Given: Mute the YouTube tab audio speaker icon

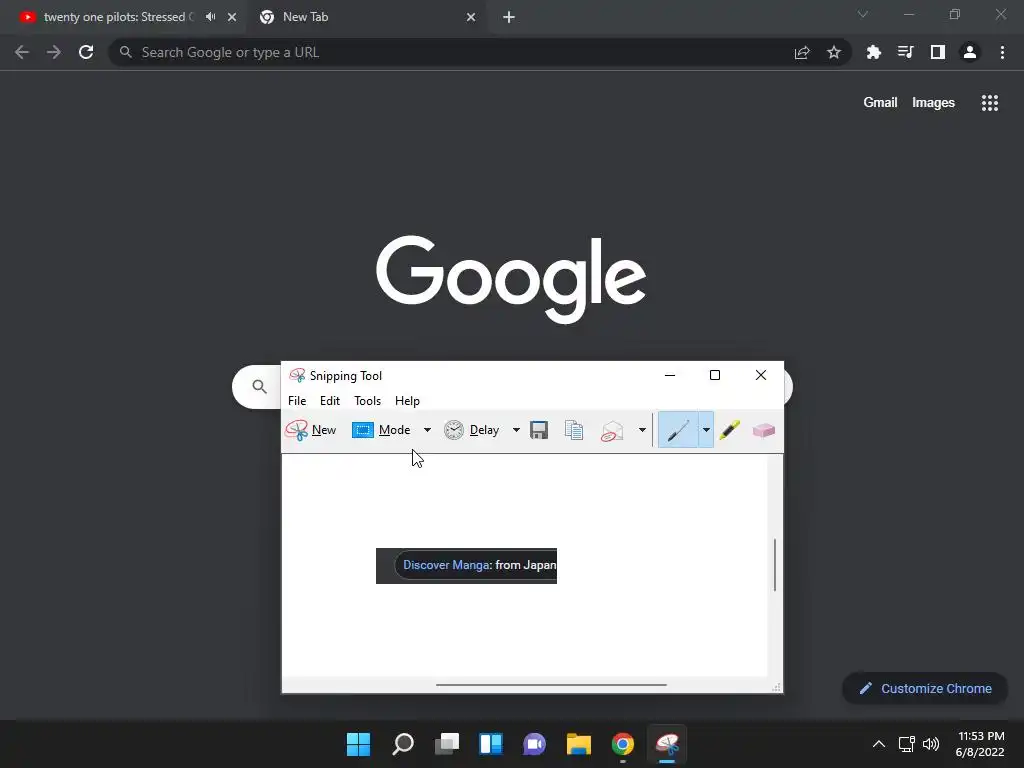Looking at the screenshot, I should 210,17.
